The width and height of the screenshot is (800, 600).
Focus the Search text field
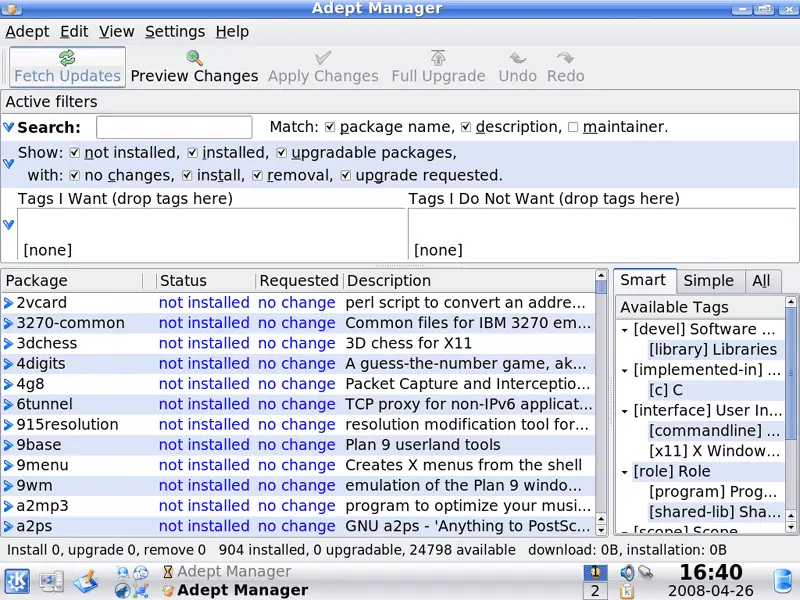tap(174, 127)
